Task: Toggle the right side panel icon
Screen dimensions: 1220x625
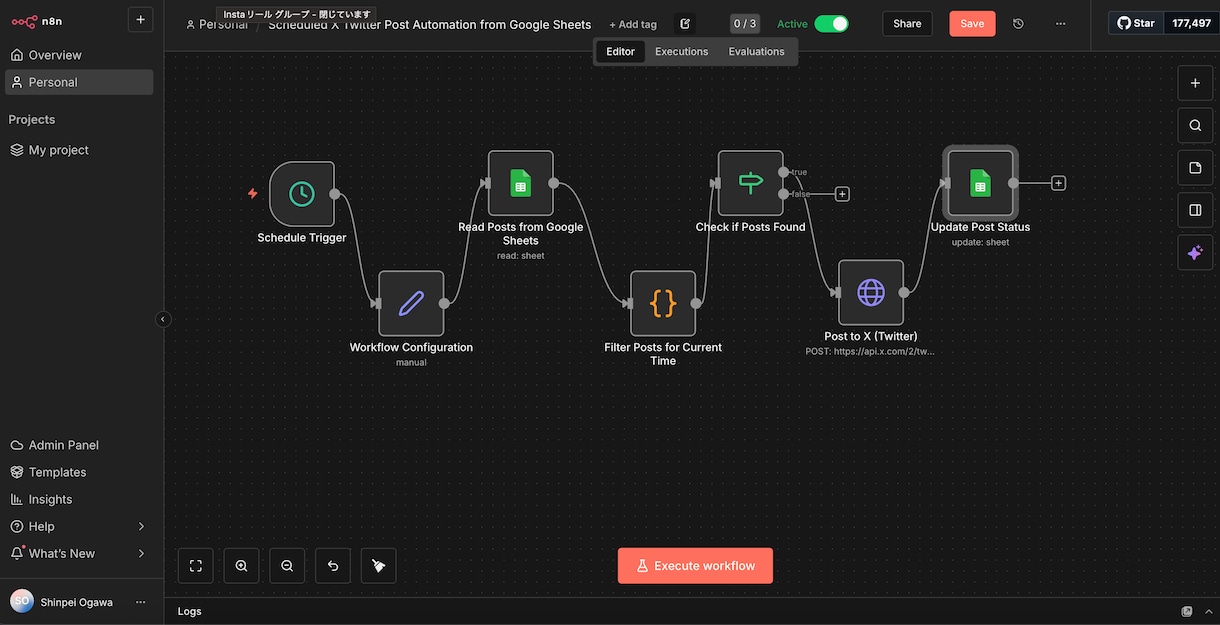Action: [1195, 210]
